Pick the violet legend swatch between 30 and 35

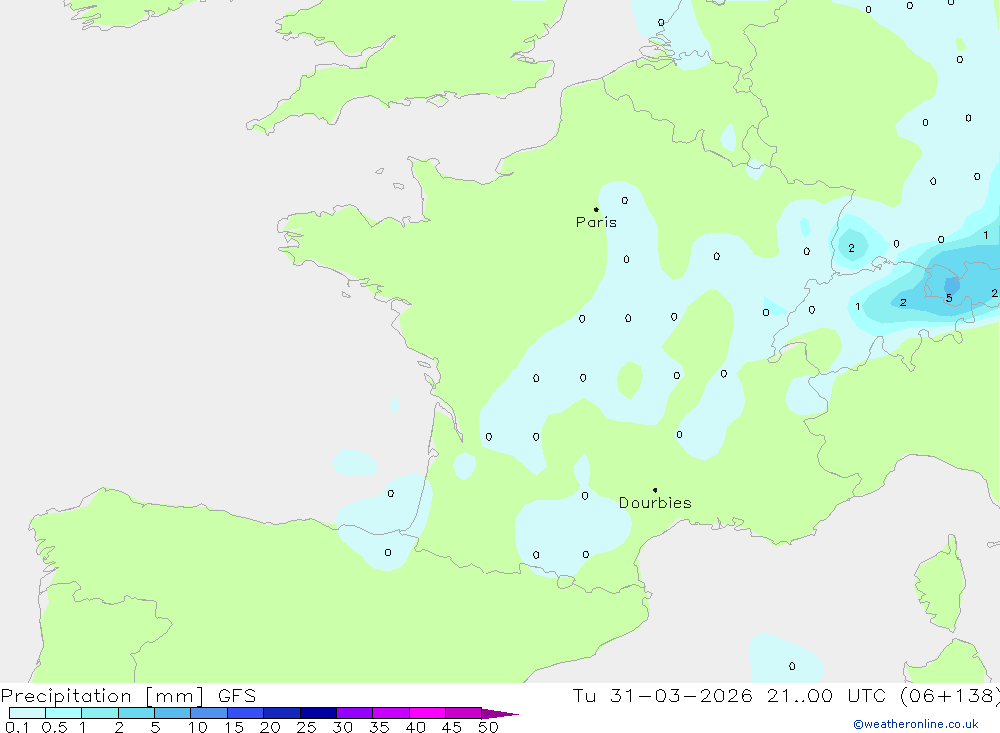click(354, 713)
